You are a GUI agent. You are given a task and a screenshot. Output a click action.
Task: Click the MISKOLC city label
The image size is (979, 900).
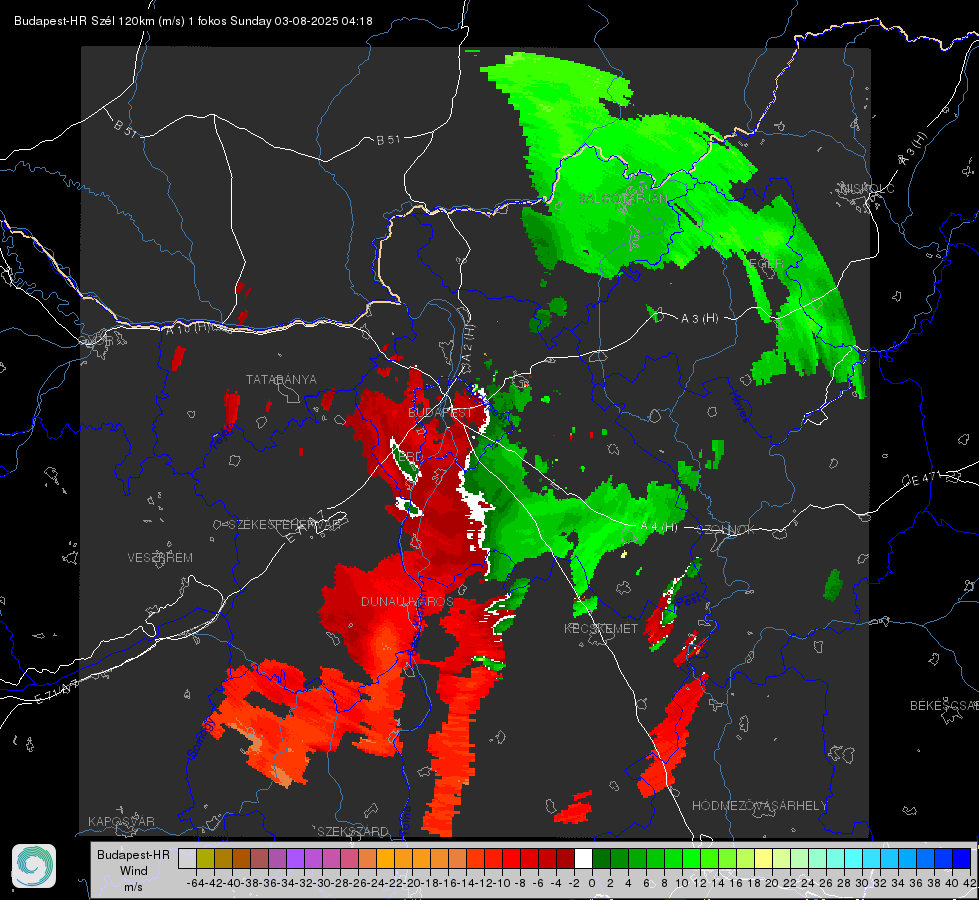[x=867, y=189]
